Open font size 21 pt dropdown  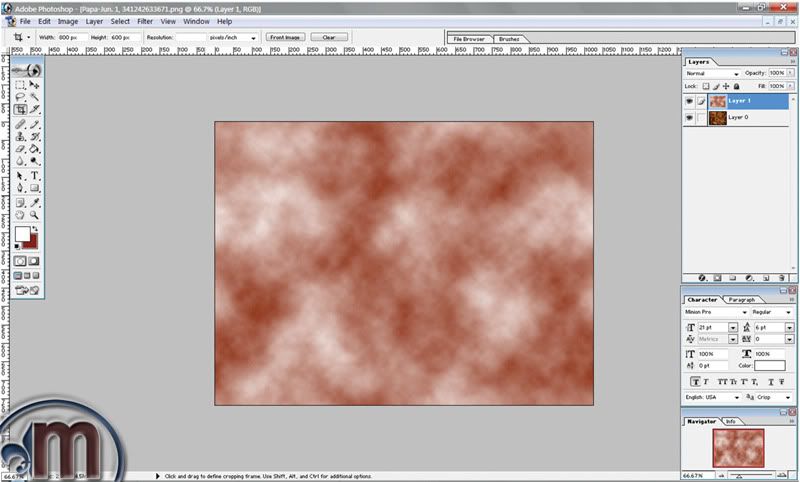pyautogui.click(x=733, y=327)
